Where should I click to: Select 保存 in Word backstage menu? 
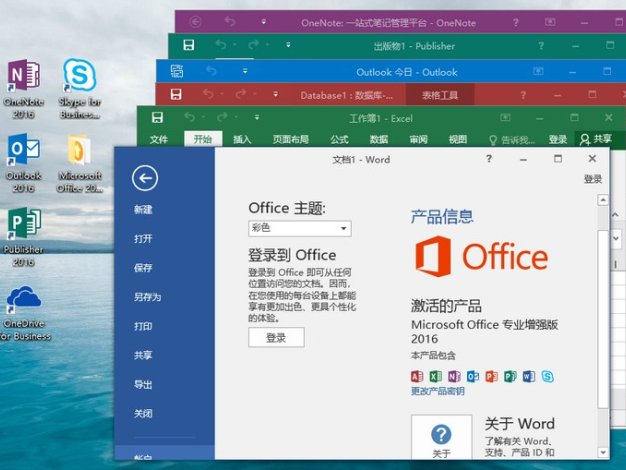[143, 268]
